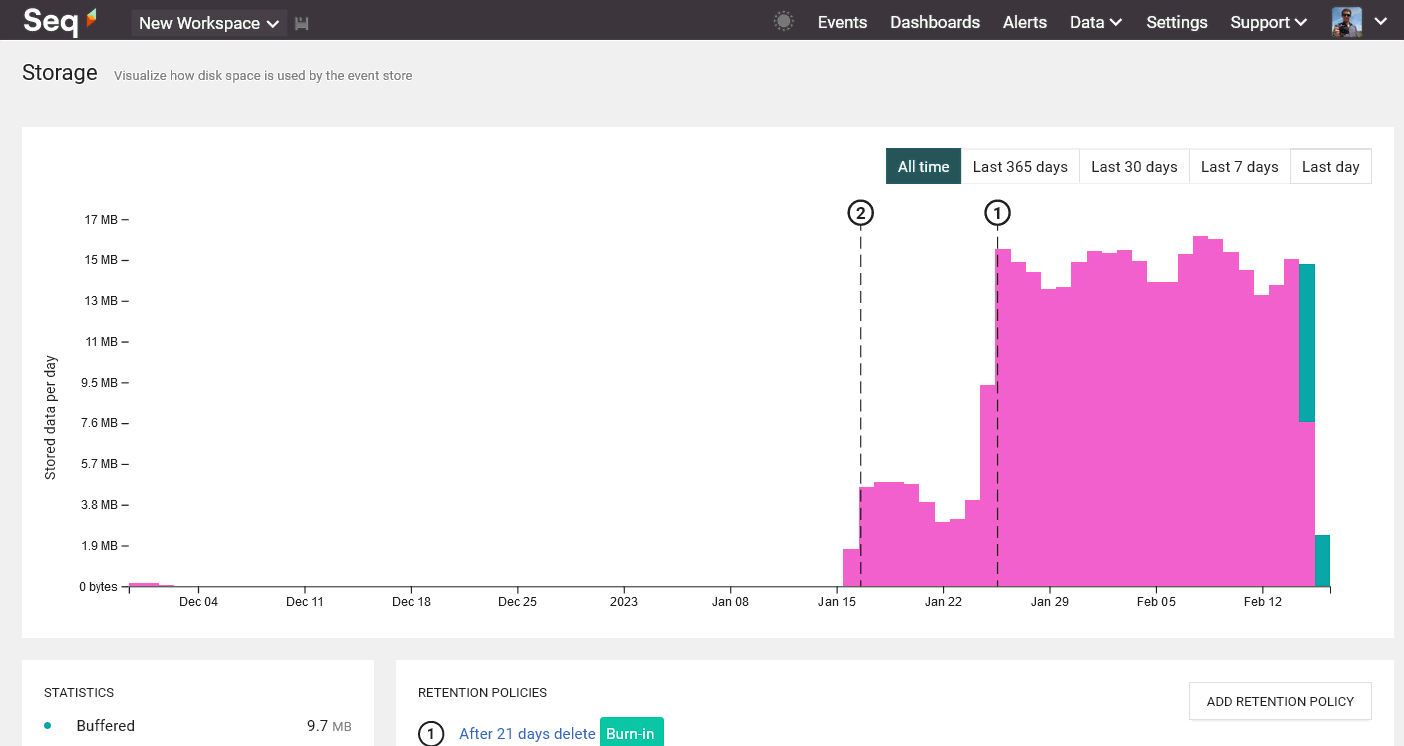Click the '17 MB' y-axis label
This screenshot has height=746, width=1404.
[101, 220]
